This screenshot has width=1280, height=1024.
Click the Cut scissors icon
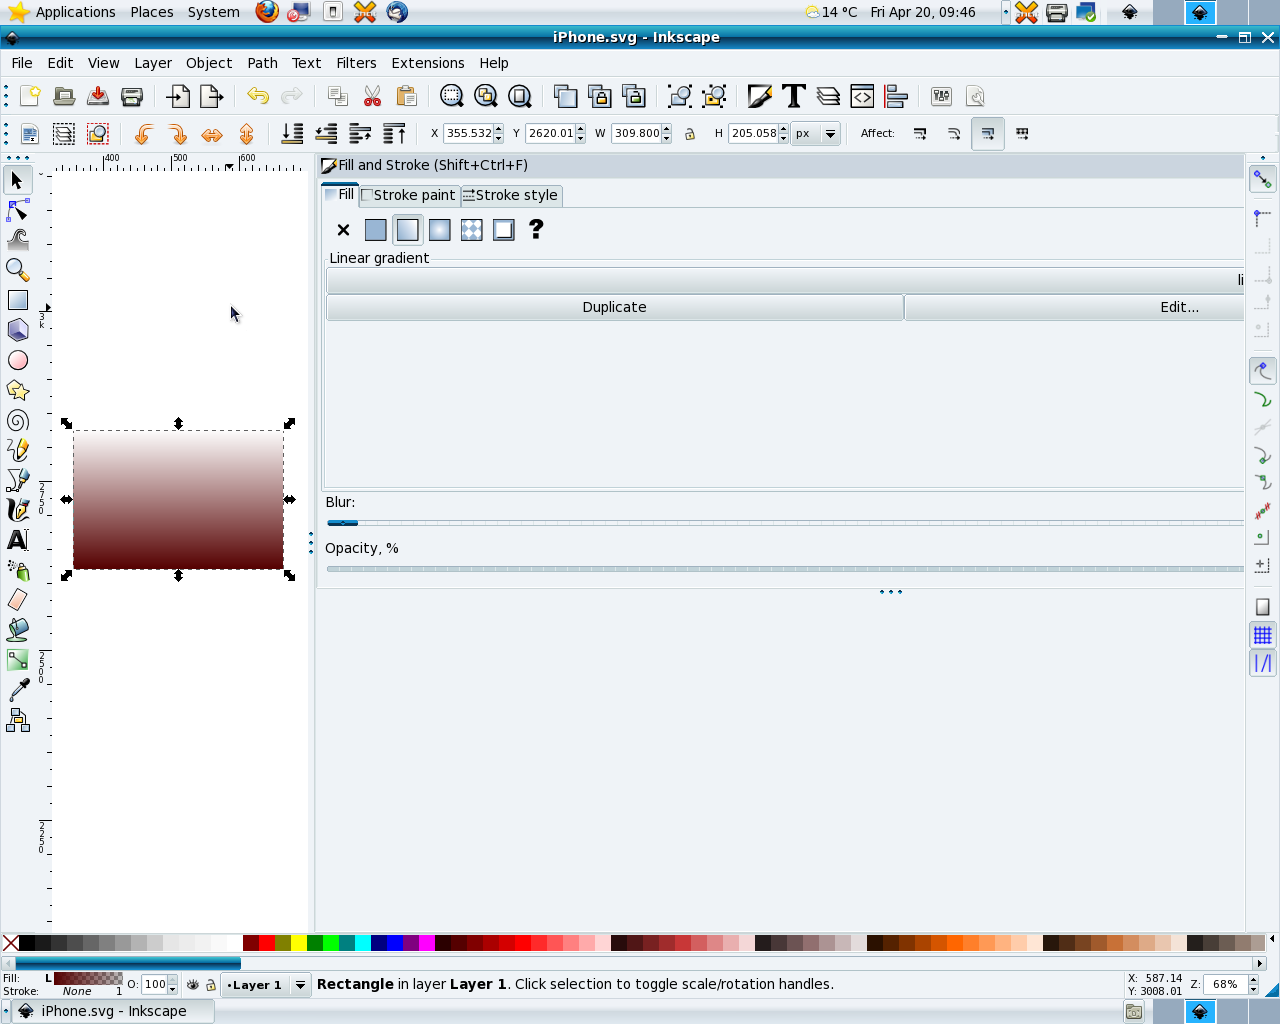click(372, 96)
